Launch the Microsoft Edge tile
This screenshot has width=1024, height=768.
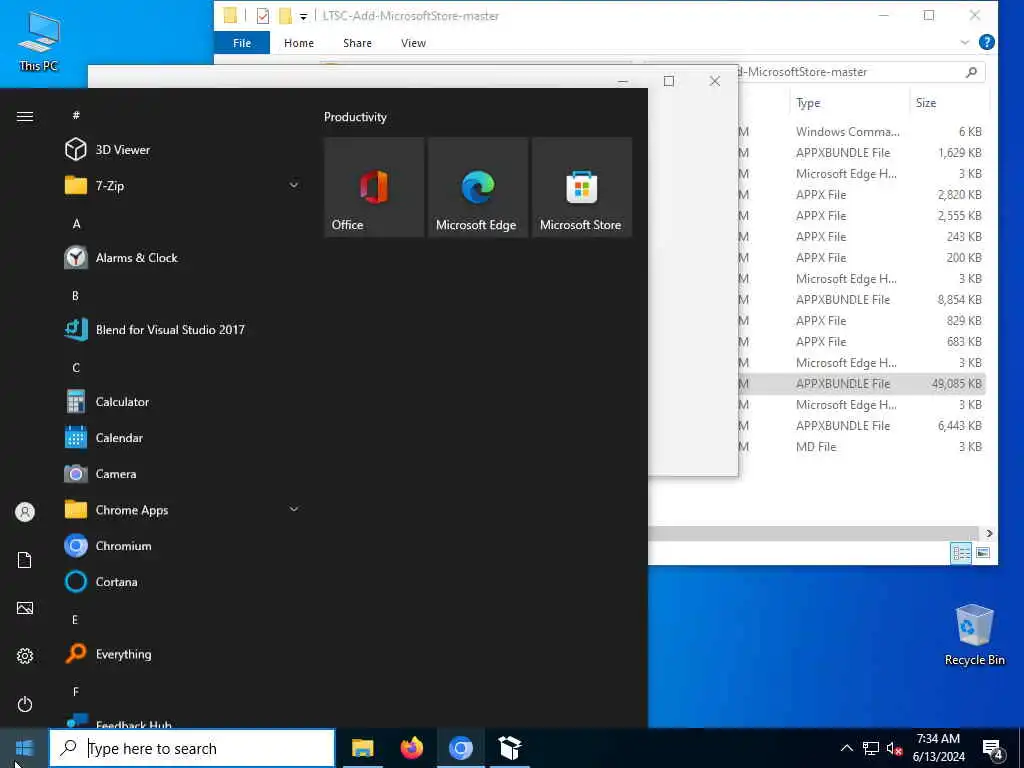pos(477,187)
